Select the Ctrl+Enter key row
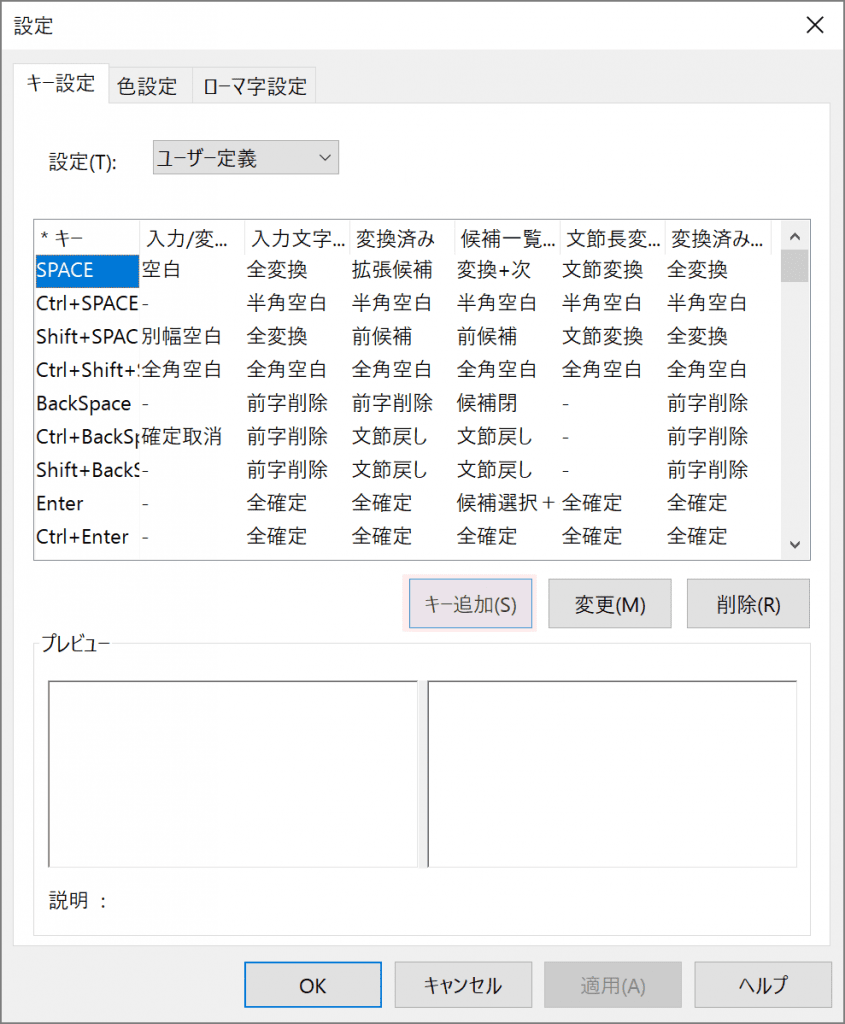 point(82,537)
